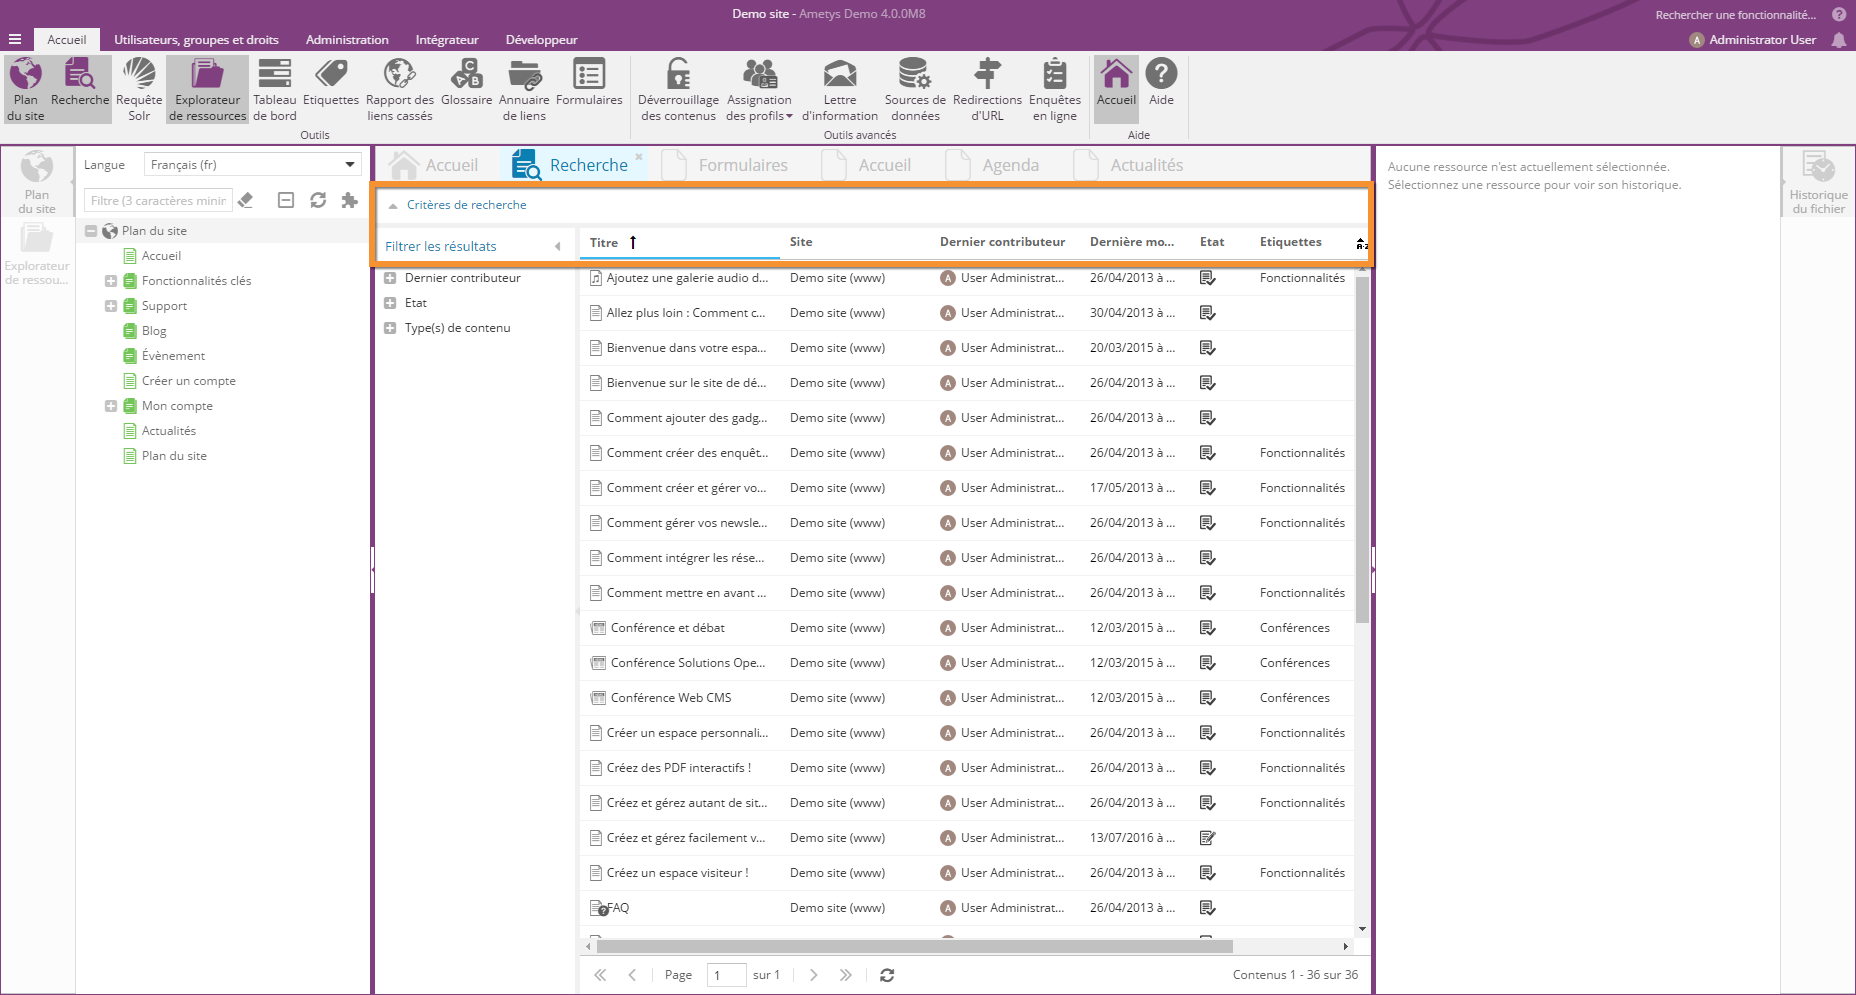Switch to the Formulaires document tab
The image size is (1856, 995).
(x=742, y=165)
